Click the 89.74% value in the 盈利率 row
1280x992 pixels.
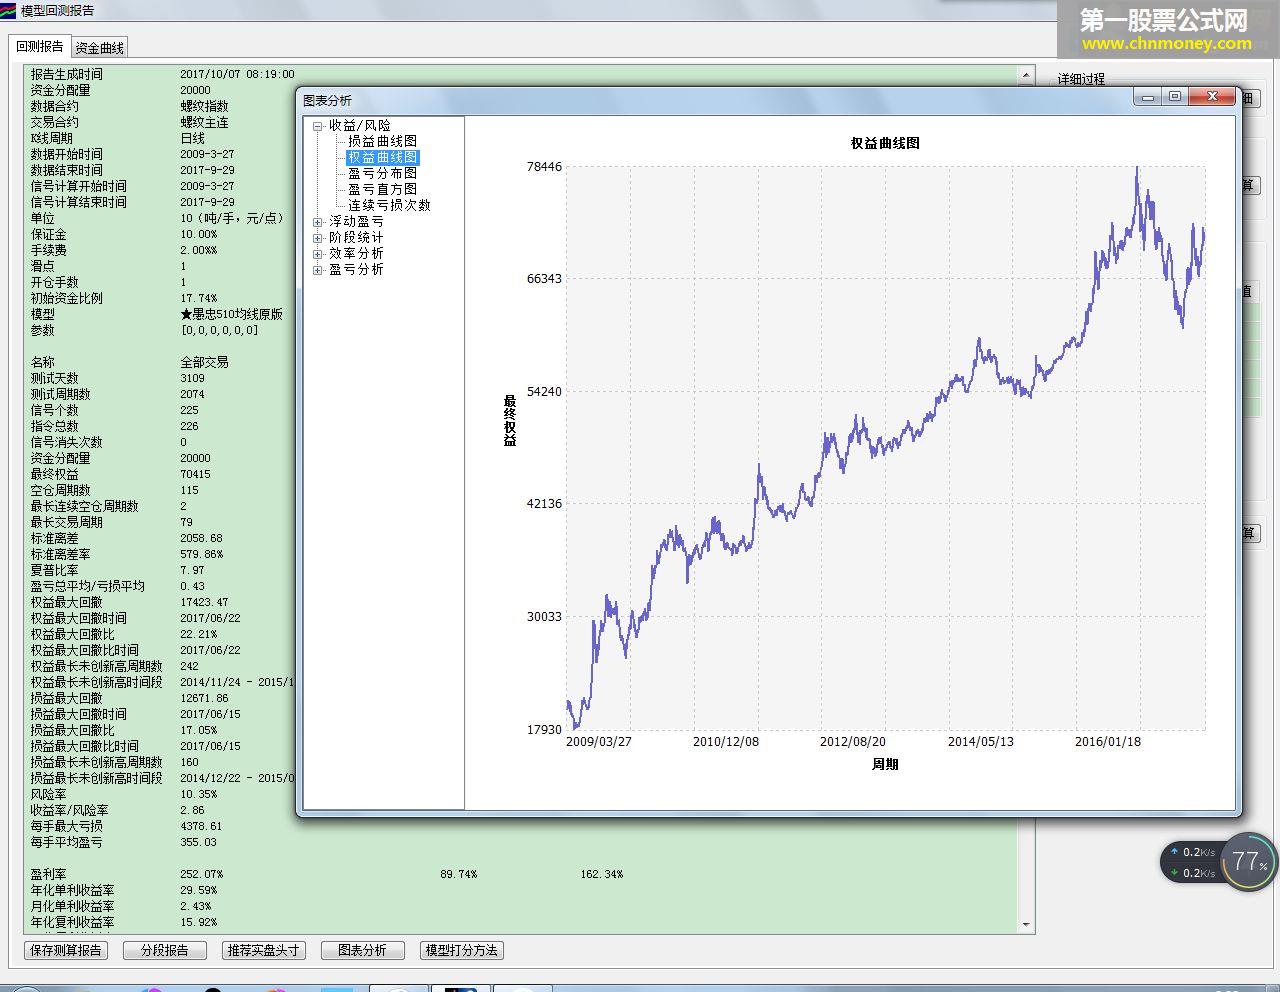[x=458, y=874]
